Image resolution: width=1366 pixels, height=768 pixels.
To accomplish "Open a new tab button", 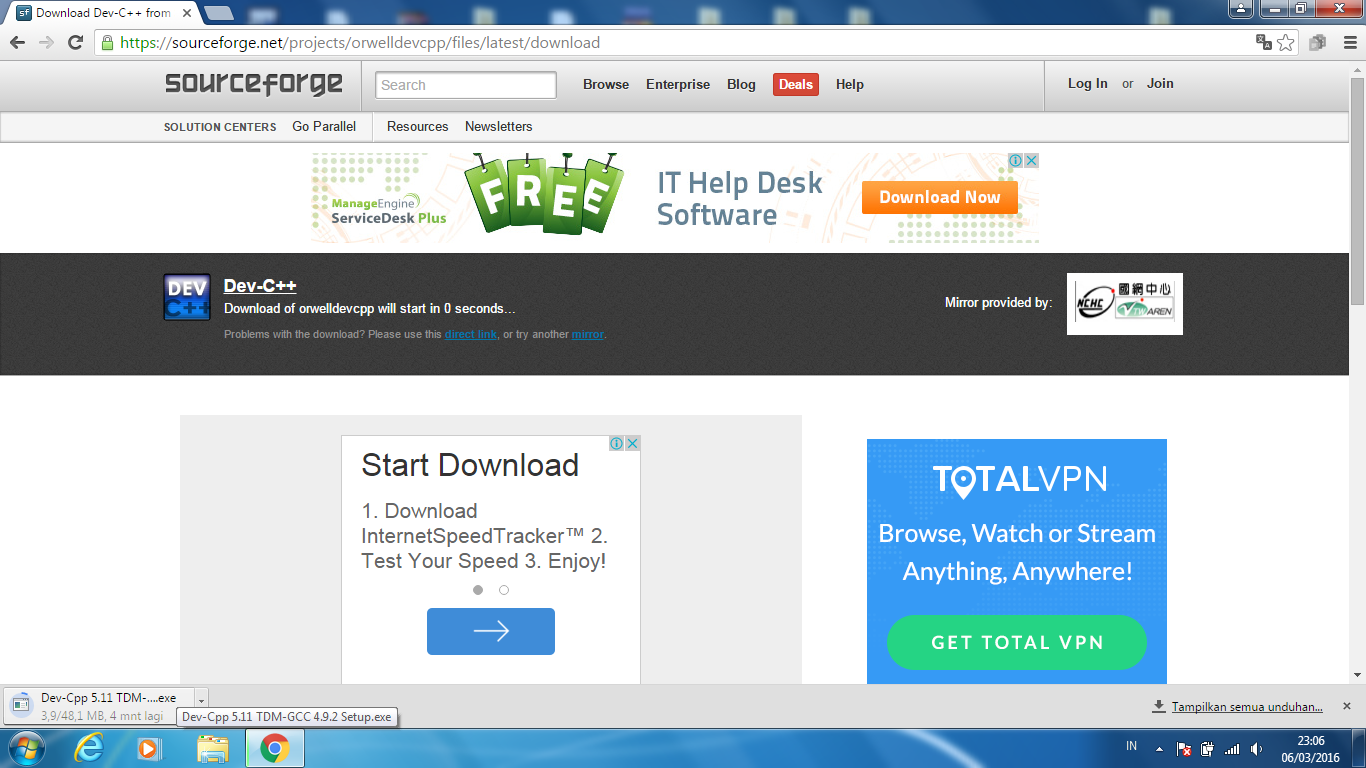I will pos(219,13).
